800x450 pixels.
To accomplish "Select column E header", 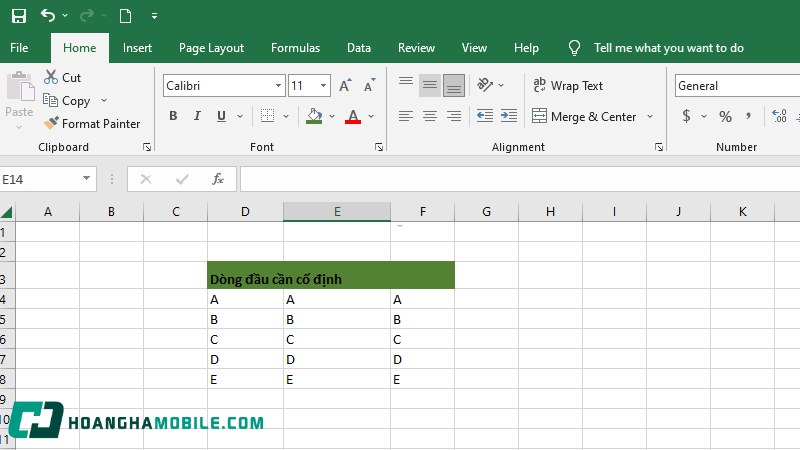I will [337, 212].
